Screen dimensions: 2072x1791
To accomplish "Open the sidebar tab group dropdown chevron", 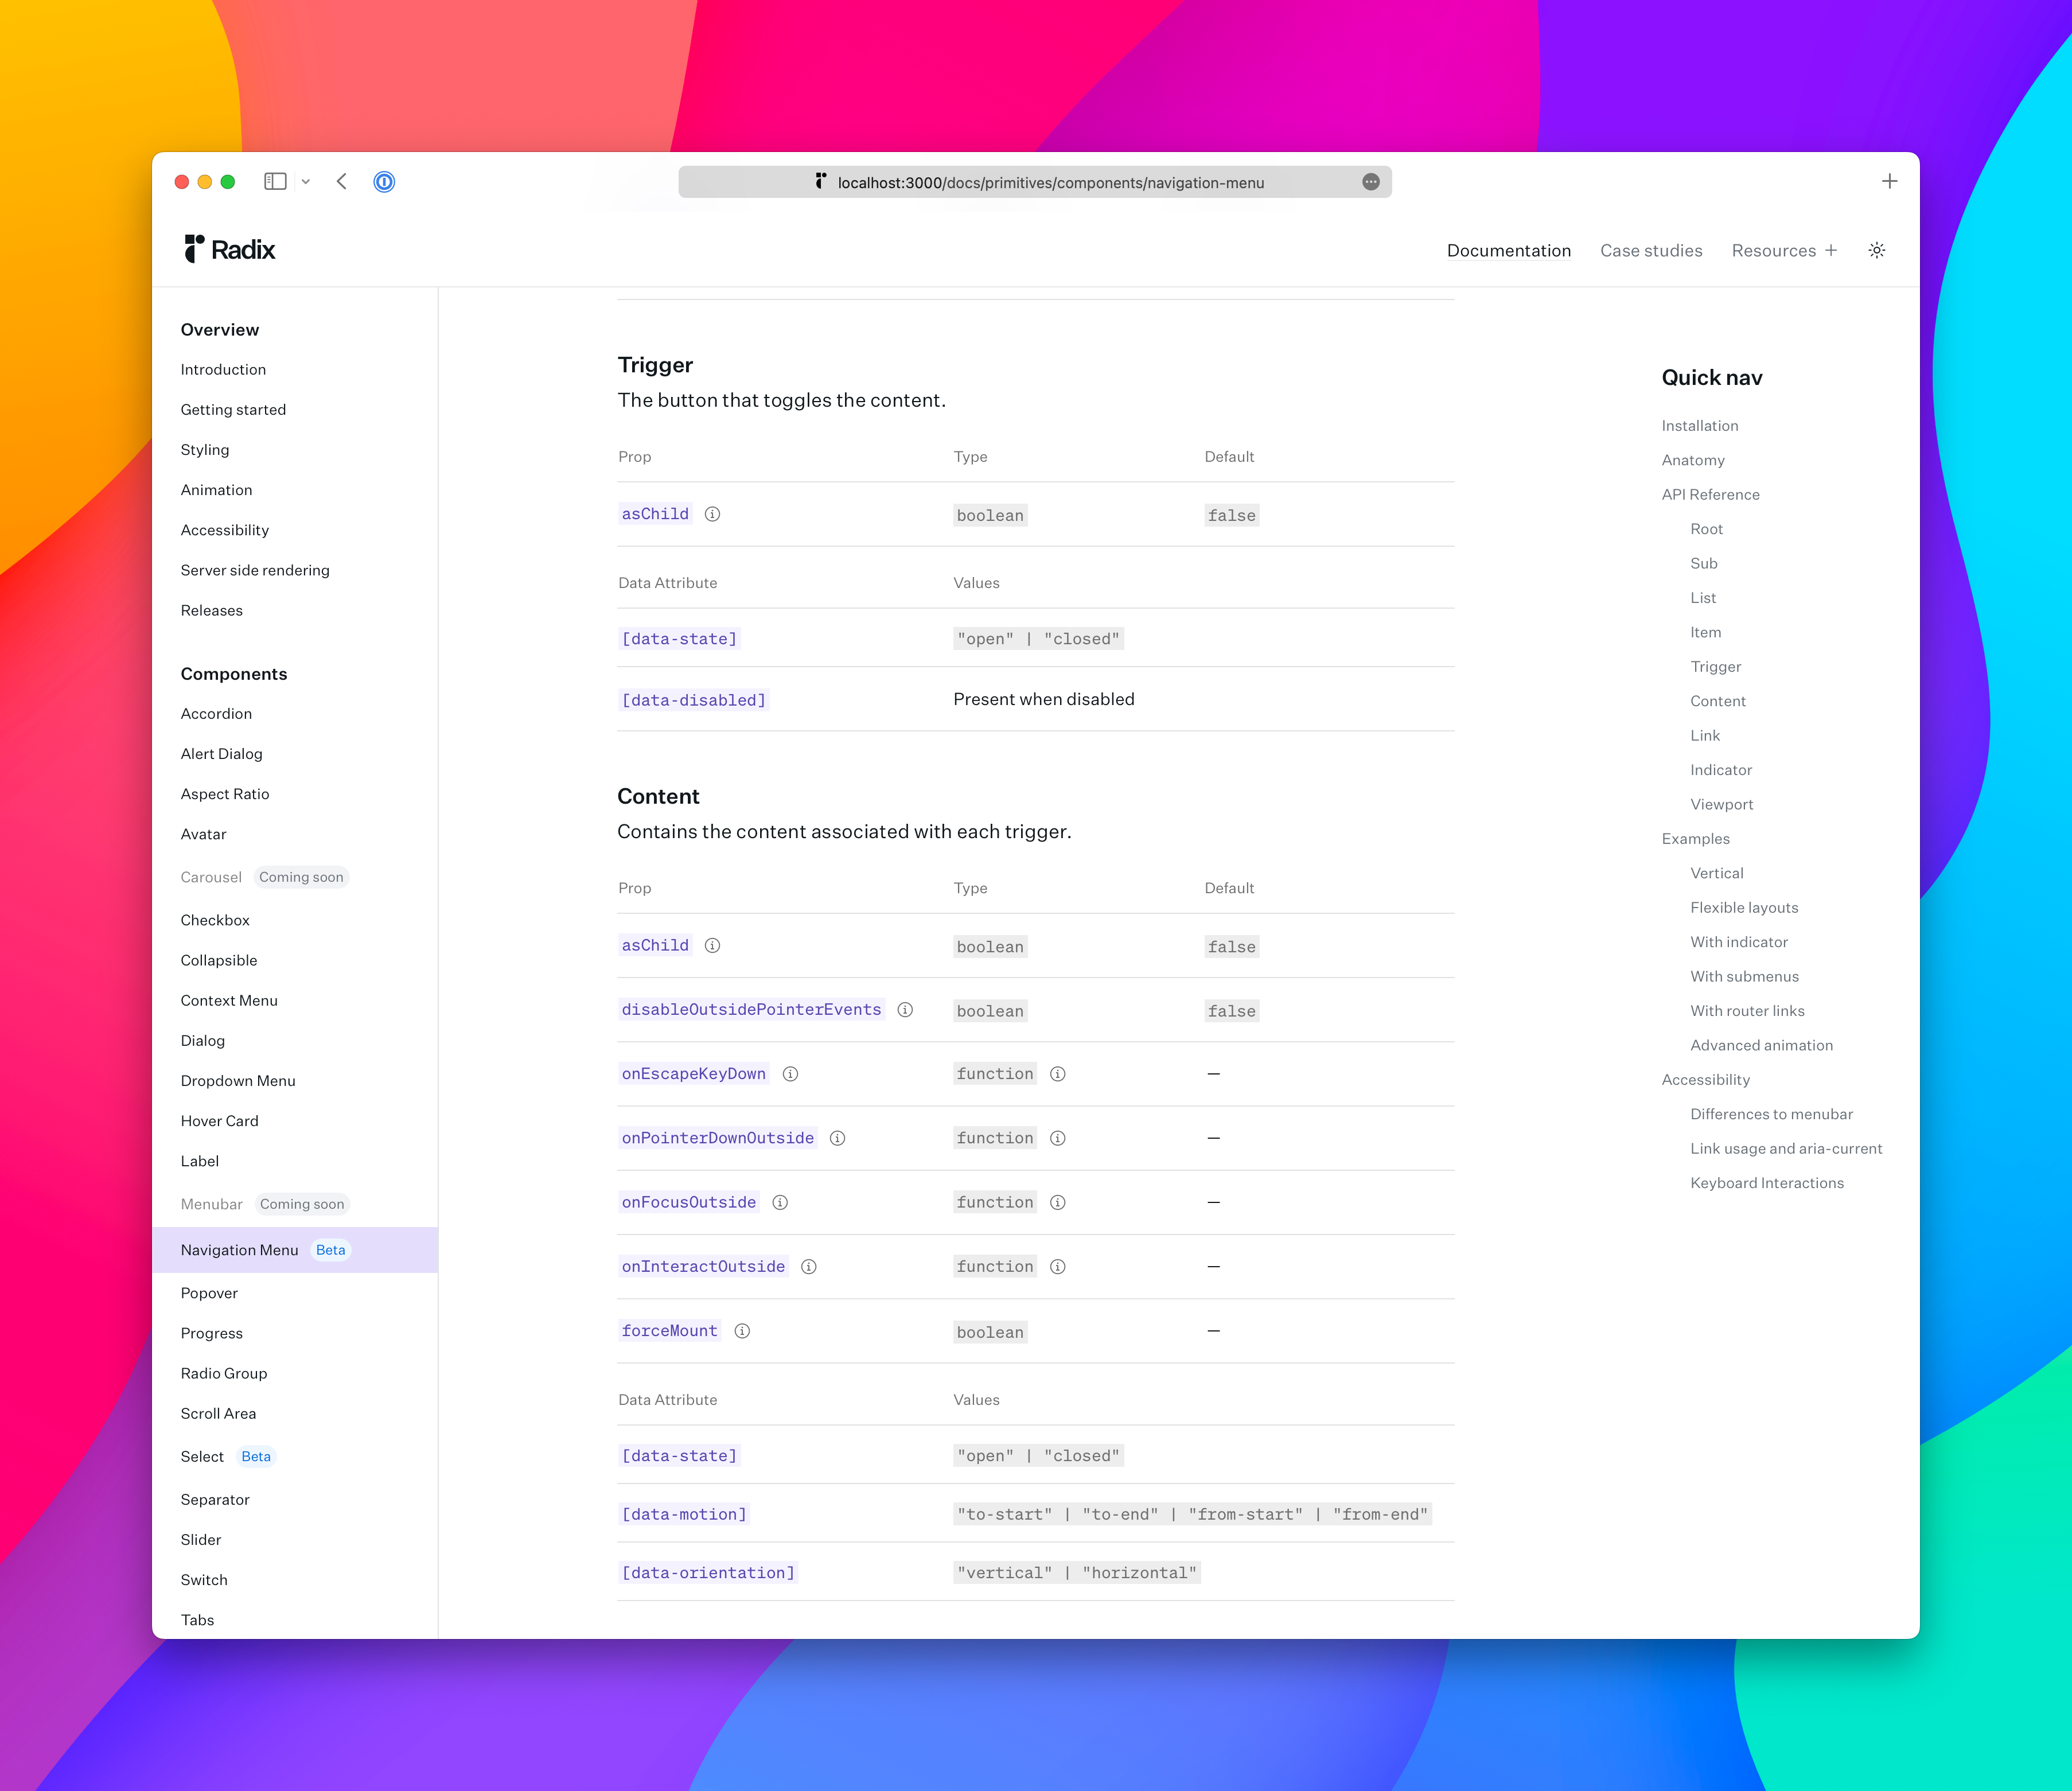I will [306, 182].
